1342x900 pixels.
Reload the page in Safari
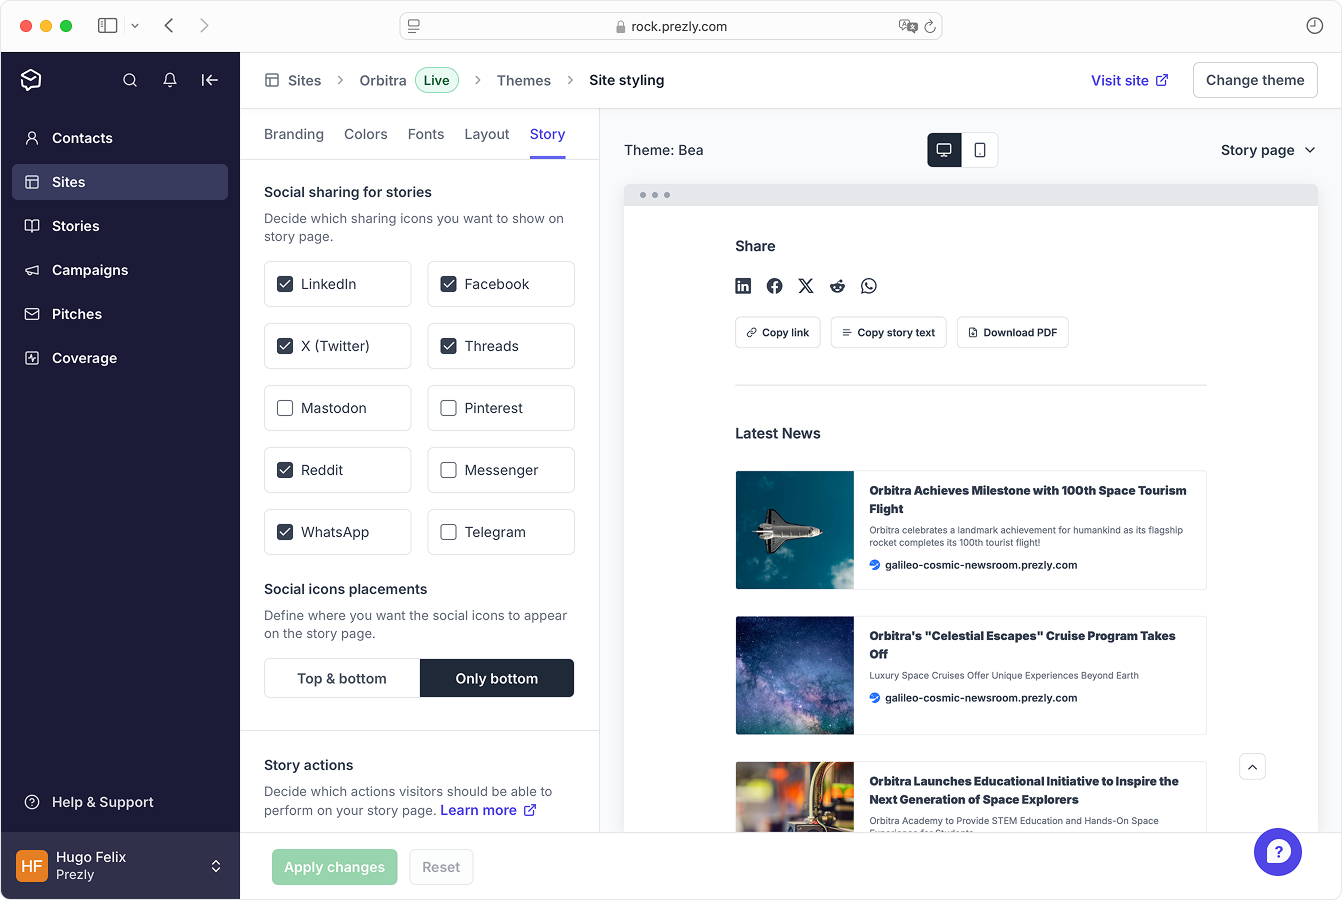pyautogui.click(x=930, y=27)
